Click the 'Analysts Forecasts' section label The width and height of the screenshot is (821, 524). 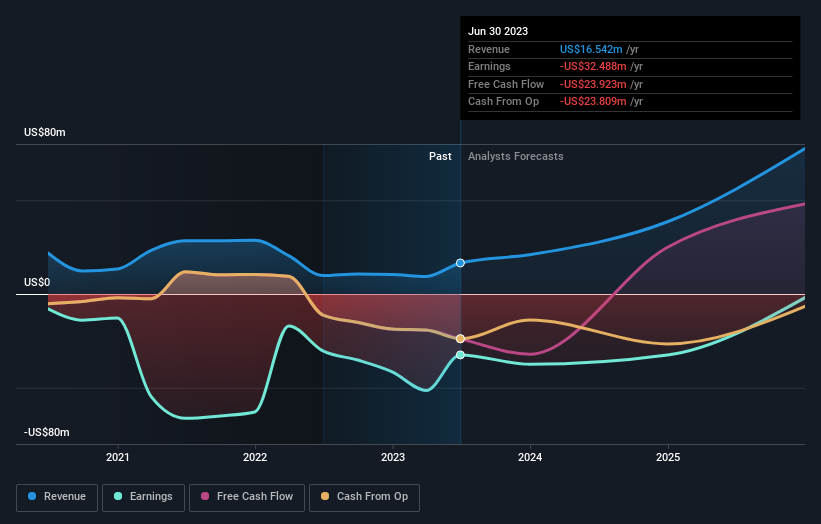516,157
